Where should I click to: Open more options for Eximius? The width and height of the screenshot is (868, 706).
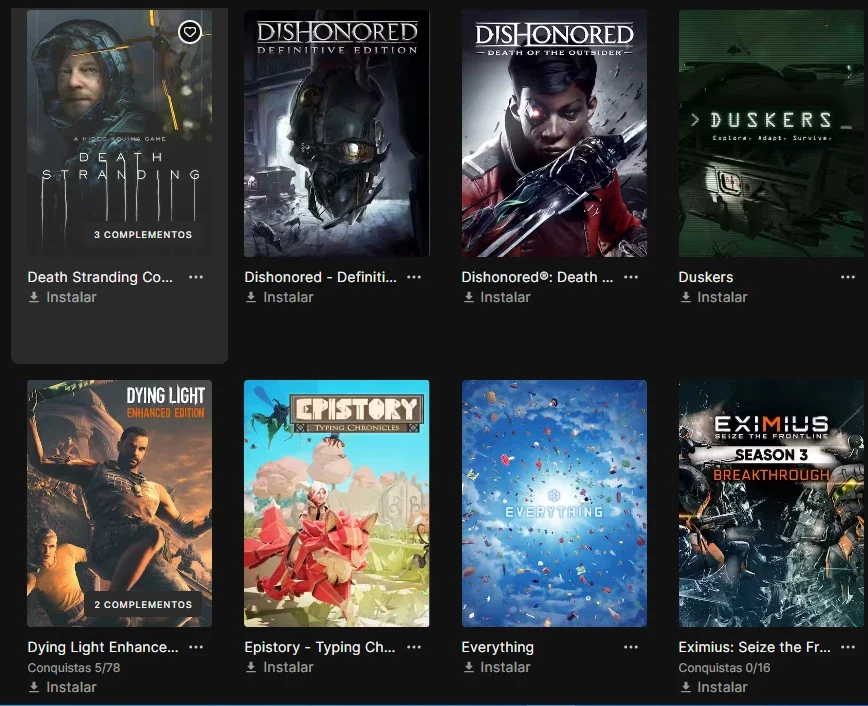(848, 647)
